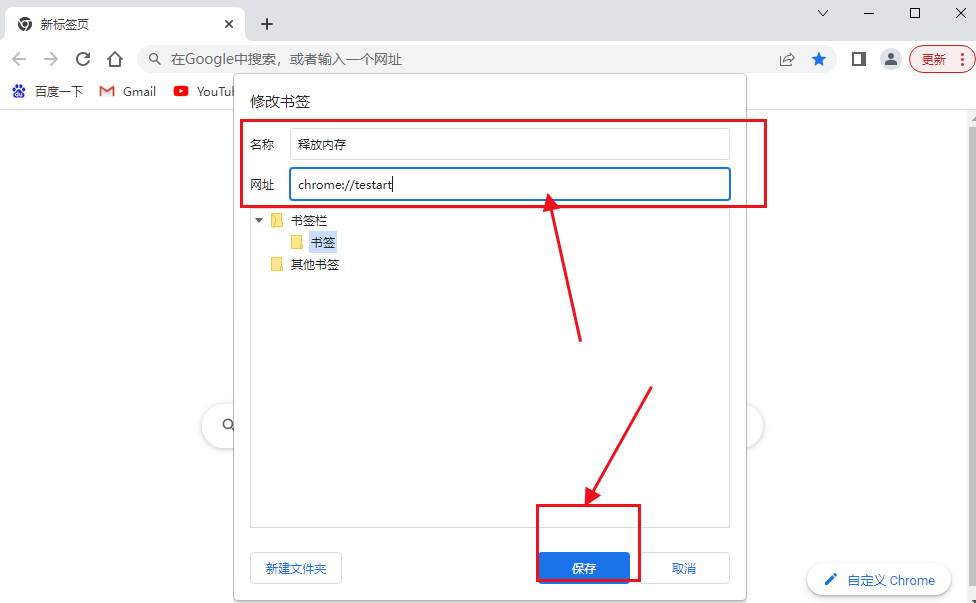Open the 百度一下 bookmark
This screenshot has width=976, height=603.
tap(47, 91)
